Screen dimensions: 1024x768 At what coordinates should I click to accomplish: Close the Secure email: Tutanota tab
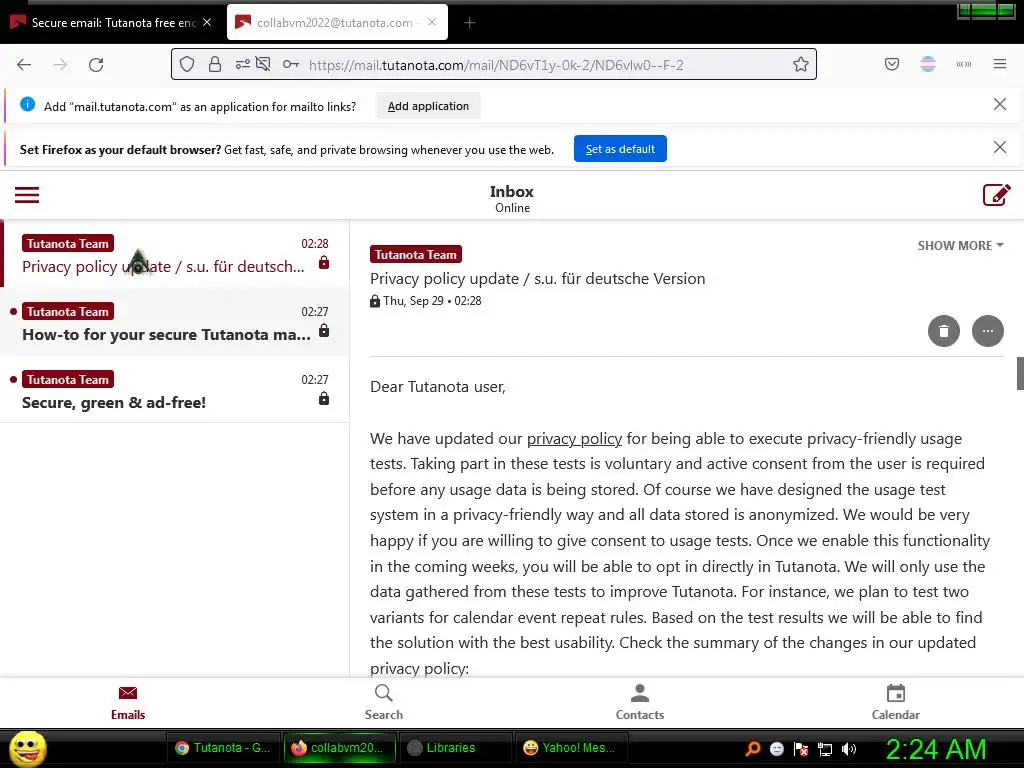point(207,22)
